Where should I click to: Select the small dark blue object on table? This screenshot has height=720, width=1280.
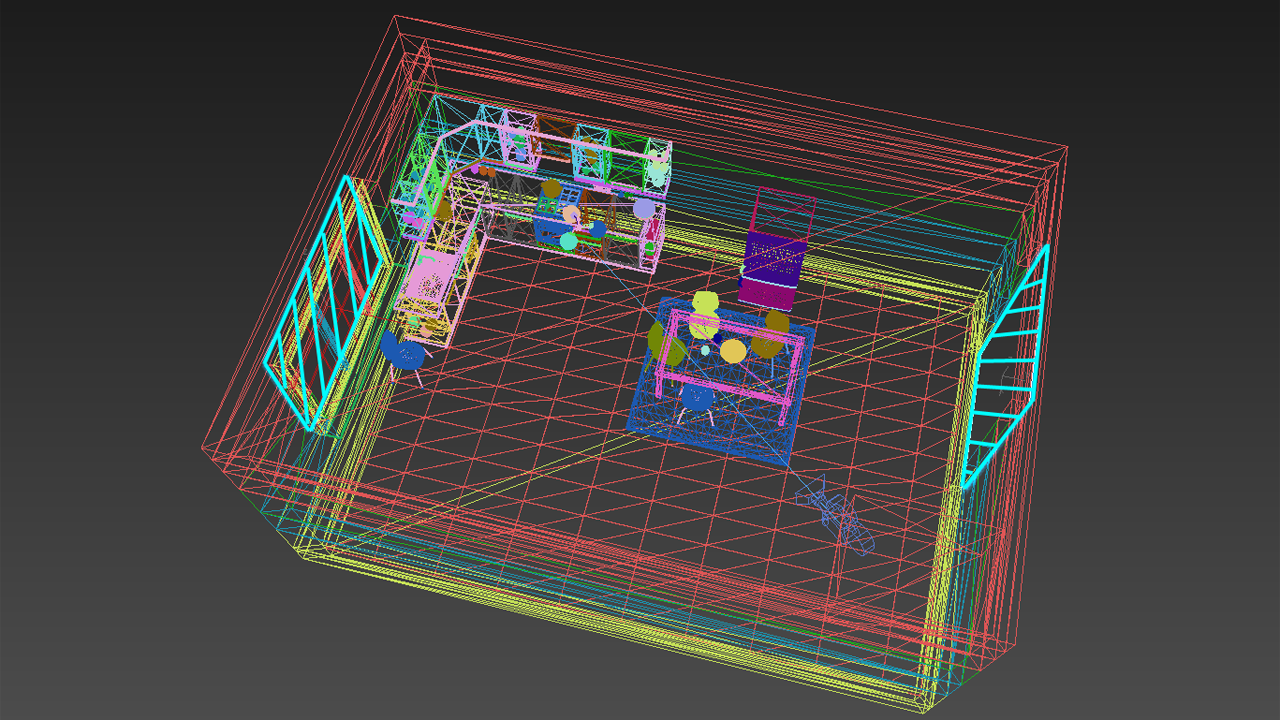click(x=717, y=339)
